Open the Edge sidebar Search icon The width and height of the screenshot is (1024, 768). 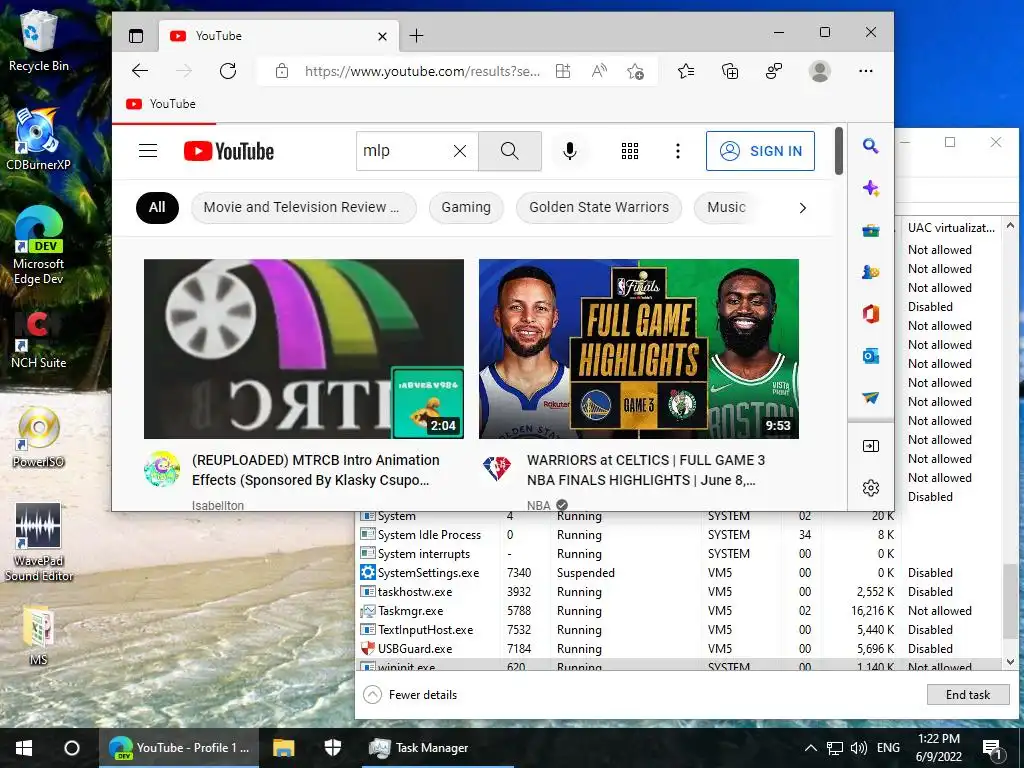[871, 145]
